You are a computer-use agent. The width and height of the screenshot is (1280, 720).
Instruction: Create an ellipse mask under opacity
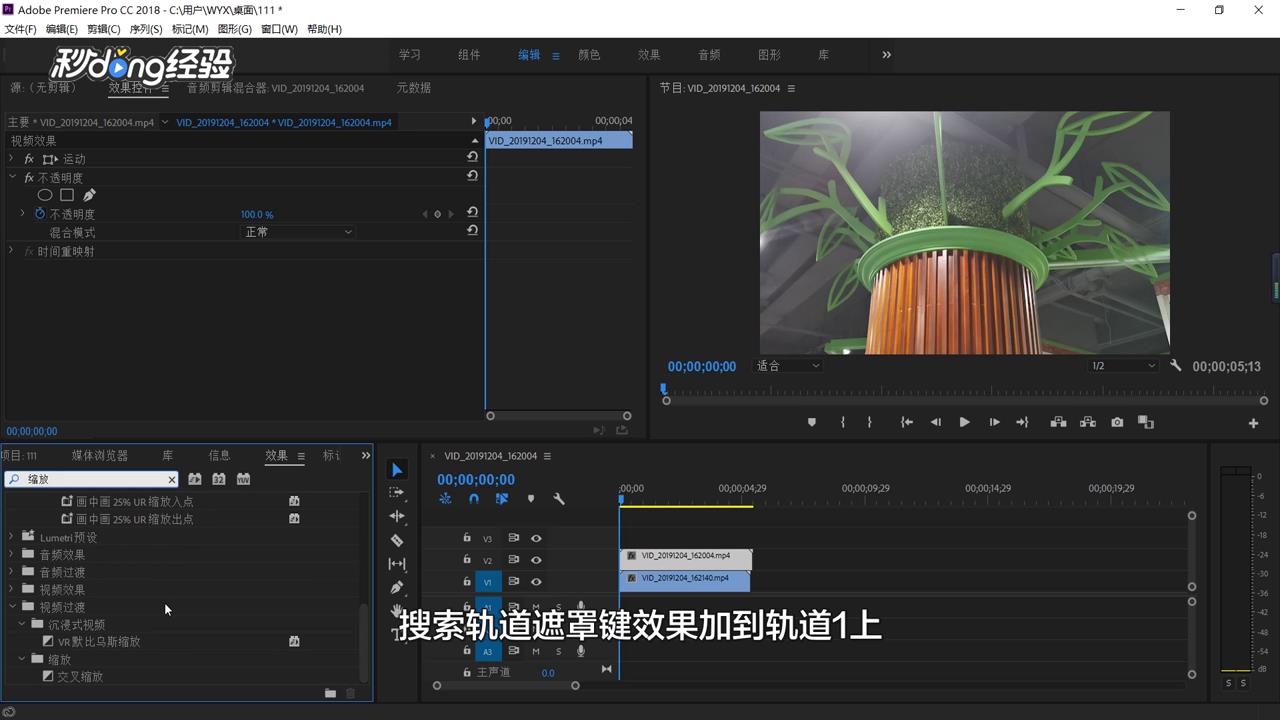[45, 195]
